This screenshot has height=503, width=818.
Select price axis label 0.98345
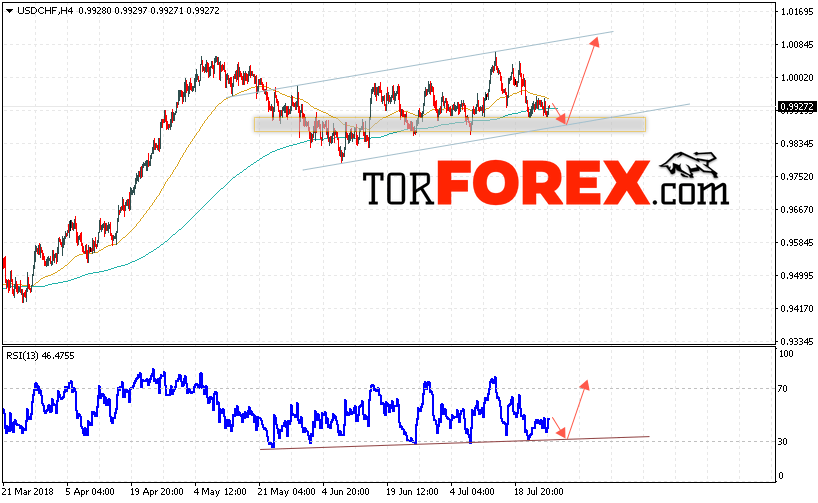coord(797,143)
